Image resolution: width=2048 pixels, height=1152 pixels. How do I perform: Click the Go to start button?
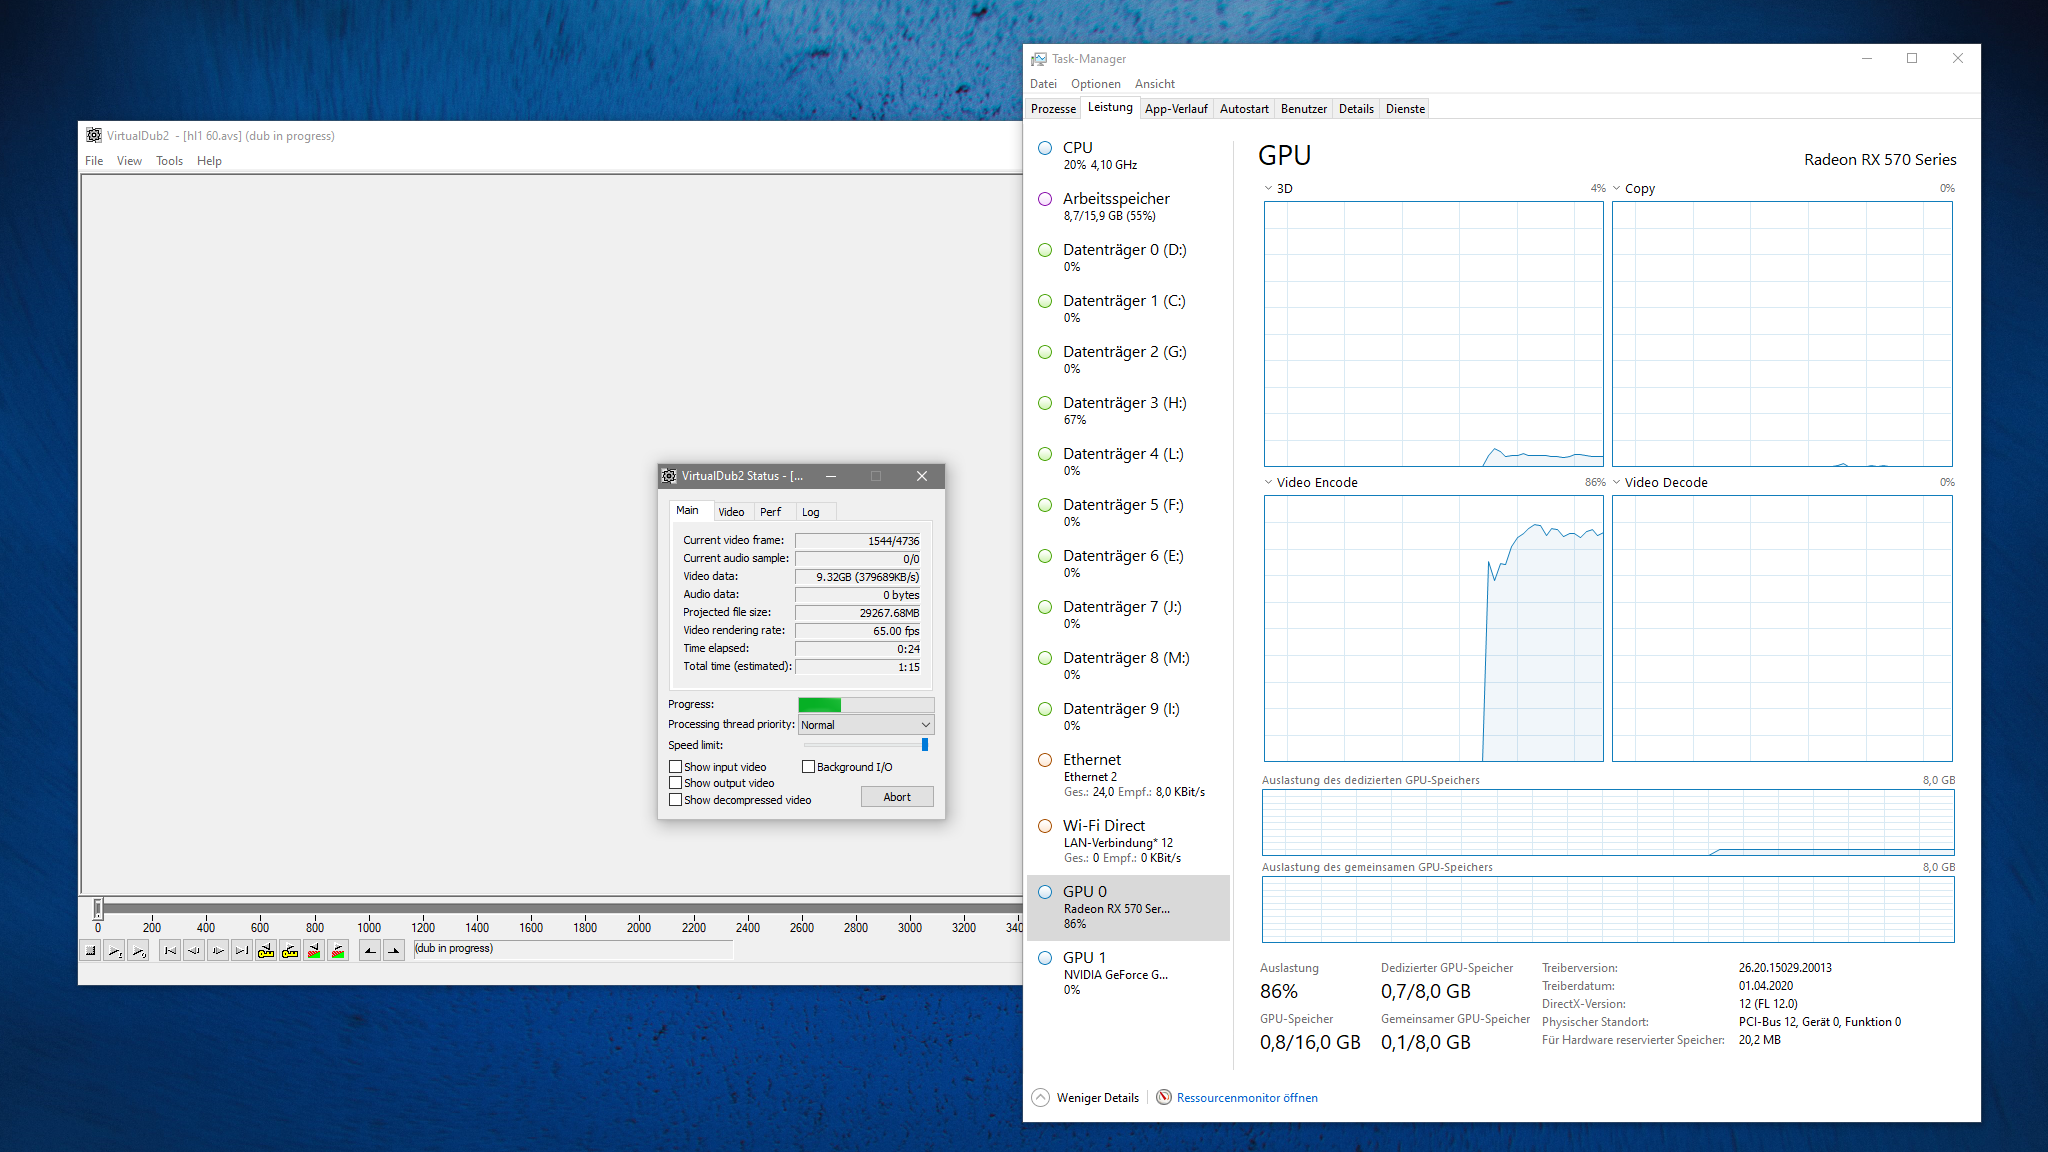point(170,951)
